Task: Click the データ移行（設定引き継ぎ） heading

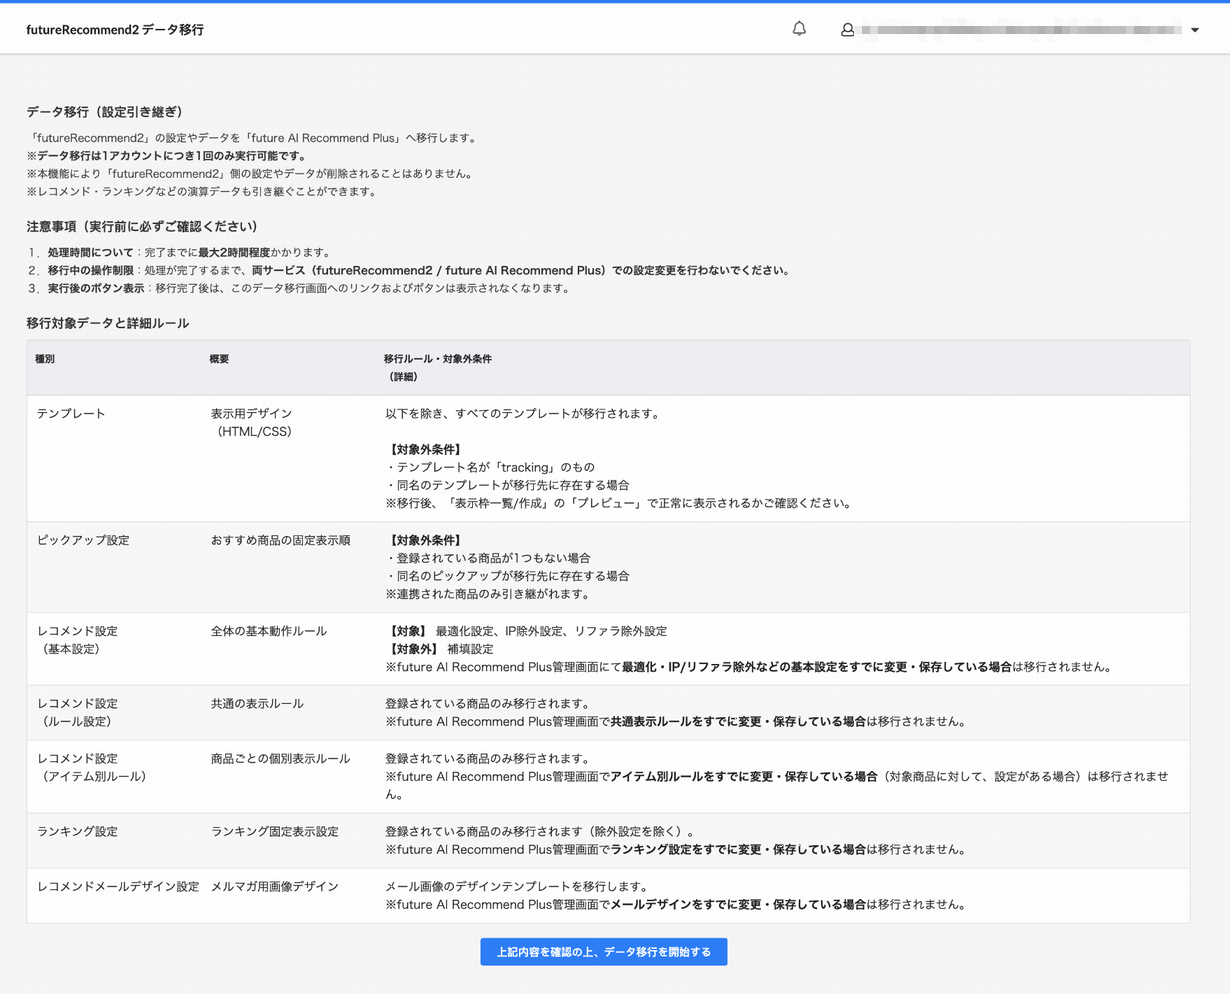Action: pos(104,112)
